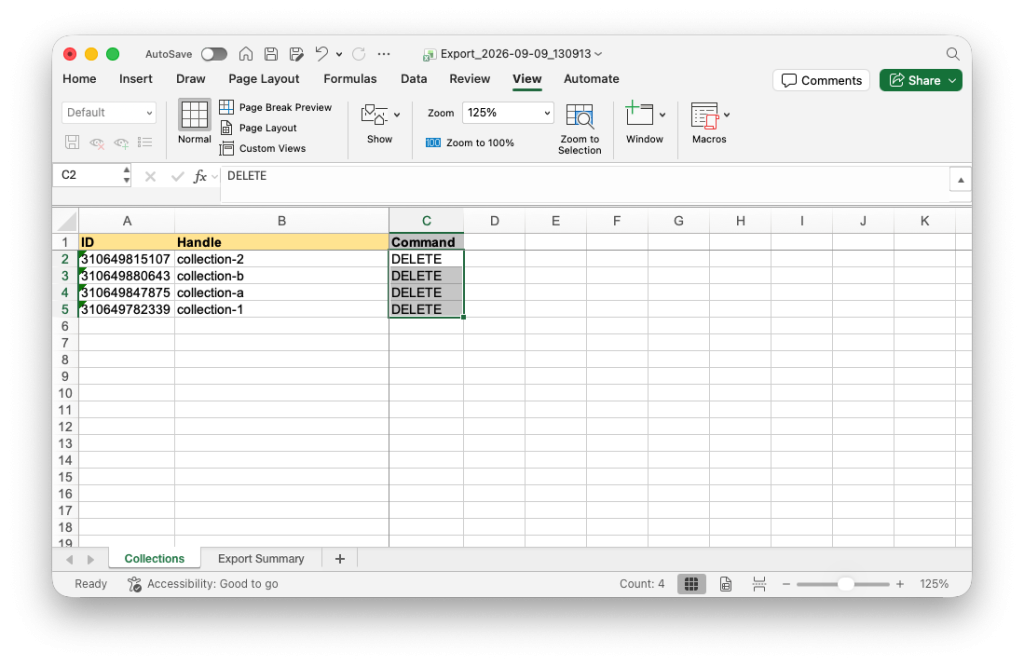Open the Page Layout ribbon tab
Viewport: 1024px width, 666px height.
pos(264,78)
